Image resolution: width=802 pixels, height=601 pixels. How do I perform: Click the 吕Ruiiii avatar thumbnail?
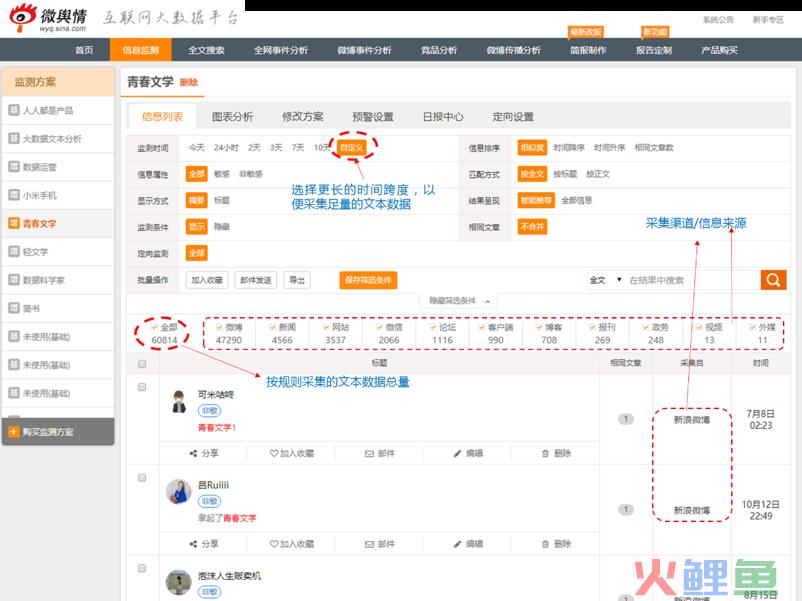[179, 492]
